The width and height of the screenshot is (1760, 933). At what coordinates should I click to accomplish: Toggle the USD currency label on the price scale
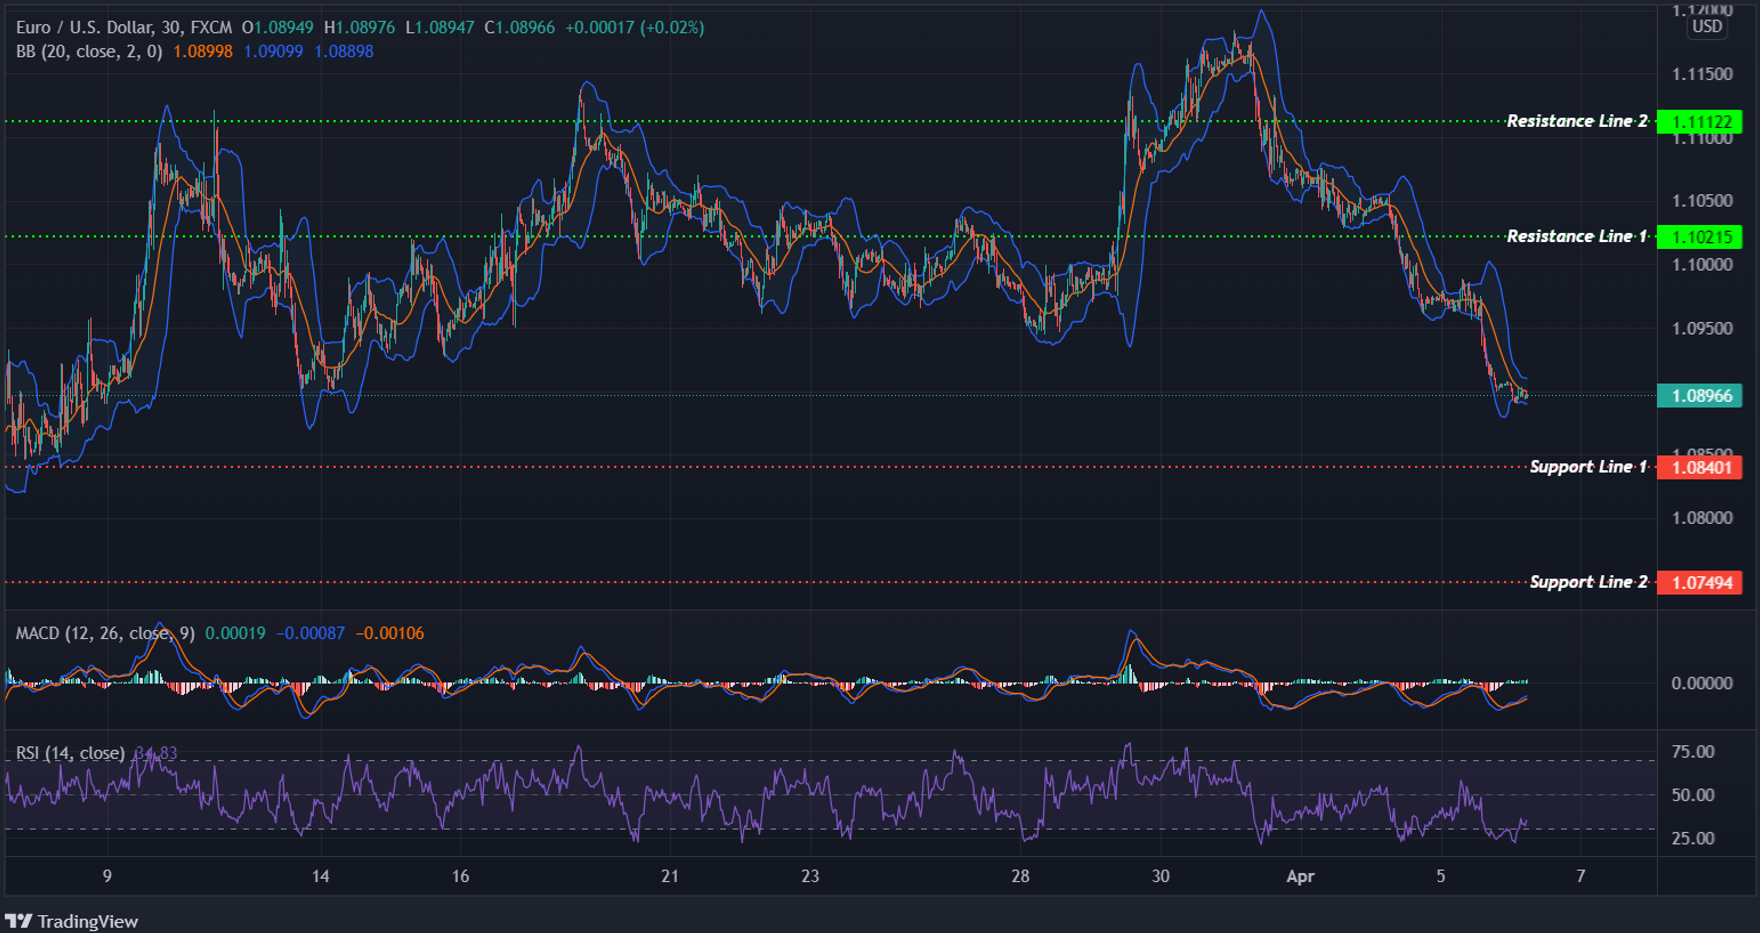click(x=1708, y=26)
